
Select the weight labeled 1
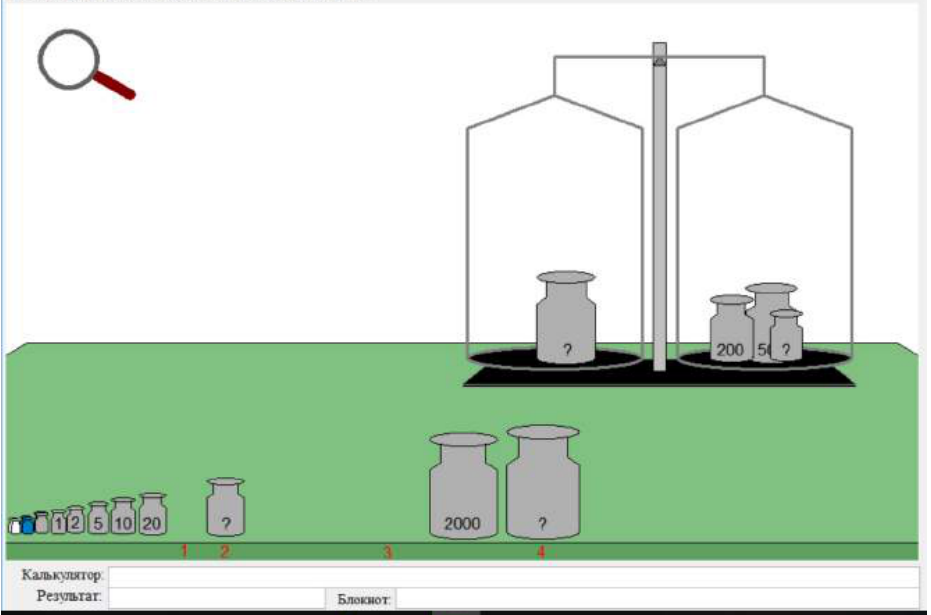(58, 522)
